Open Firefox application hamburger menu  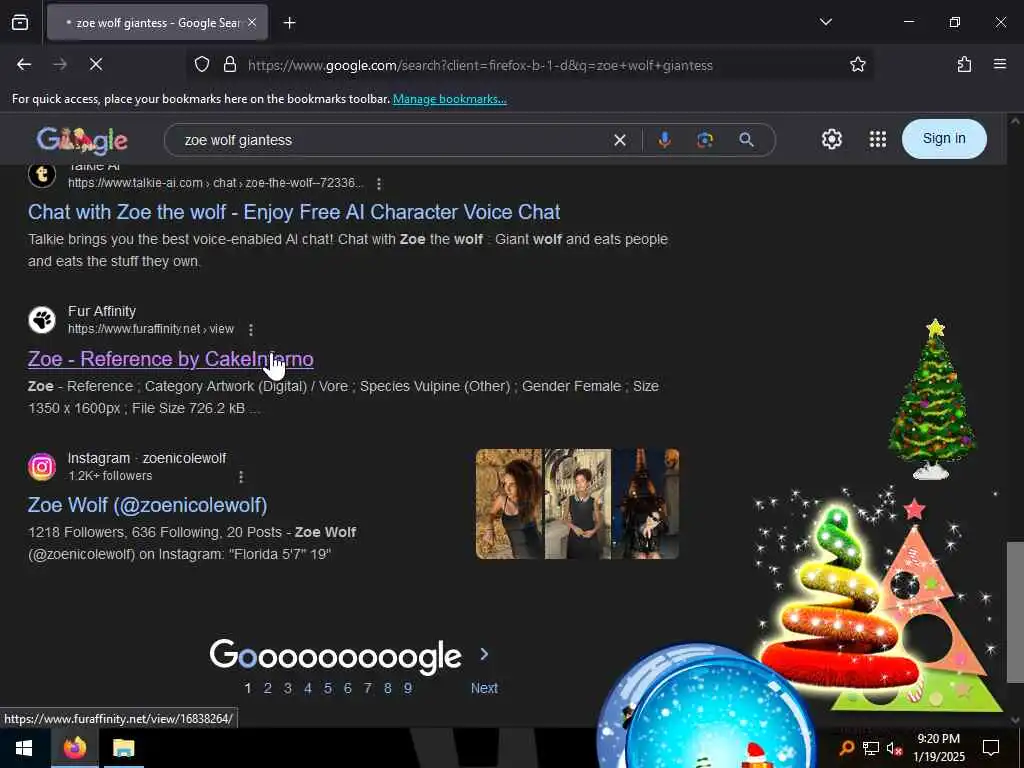(x=999, y=65)
